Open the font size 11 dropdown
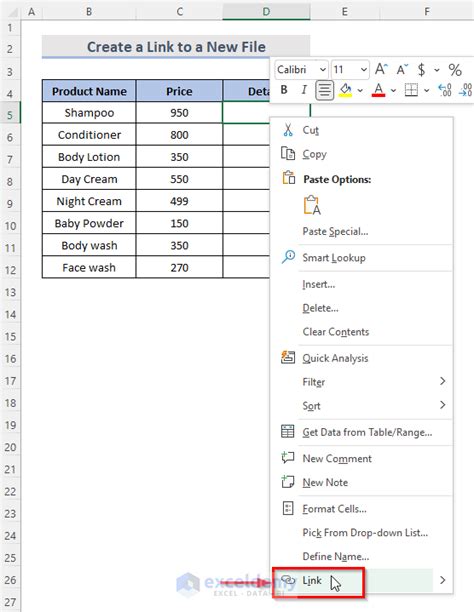The image size is (474, 612). point(364,70)
